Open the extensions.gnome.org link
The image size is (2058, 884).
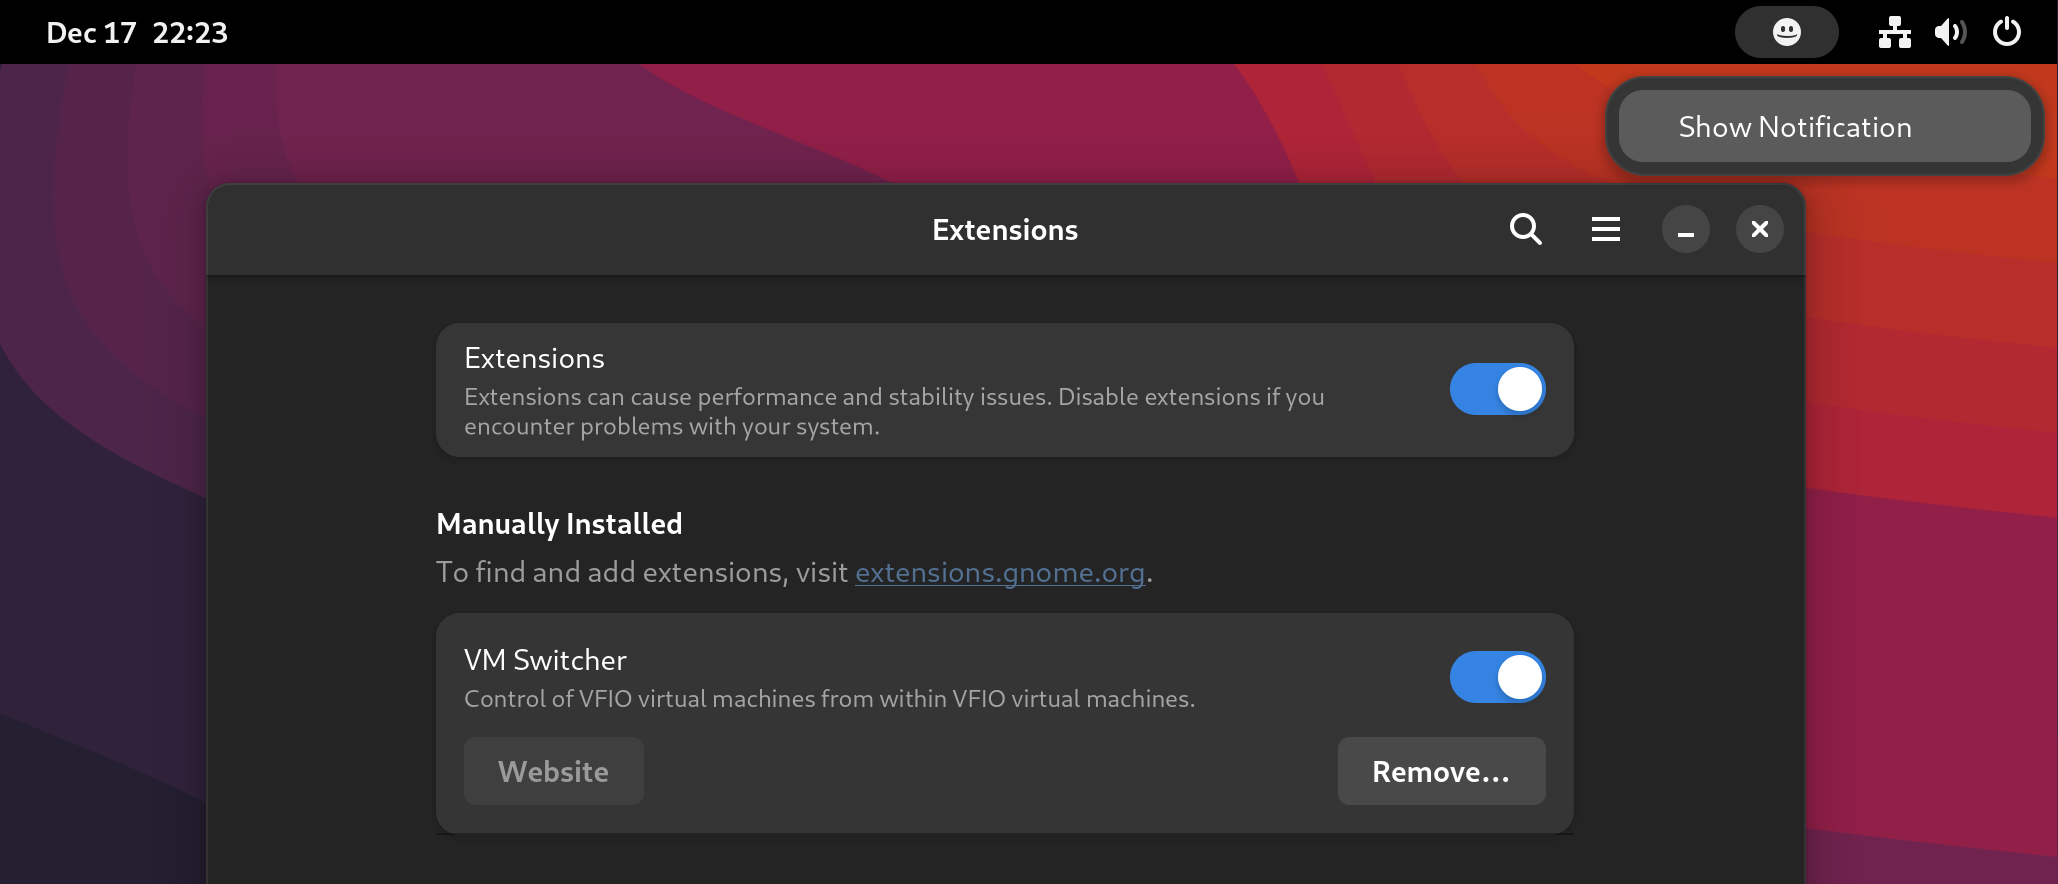tap(999, 572)
